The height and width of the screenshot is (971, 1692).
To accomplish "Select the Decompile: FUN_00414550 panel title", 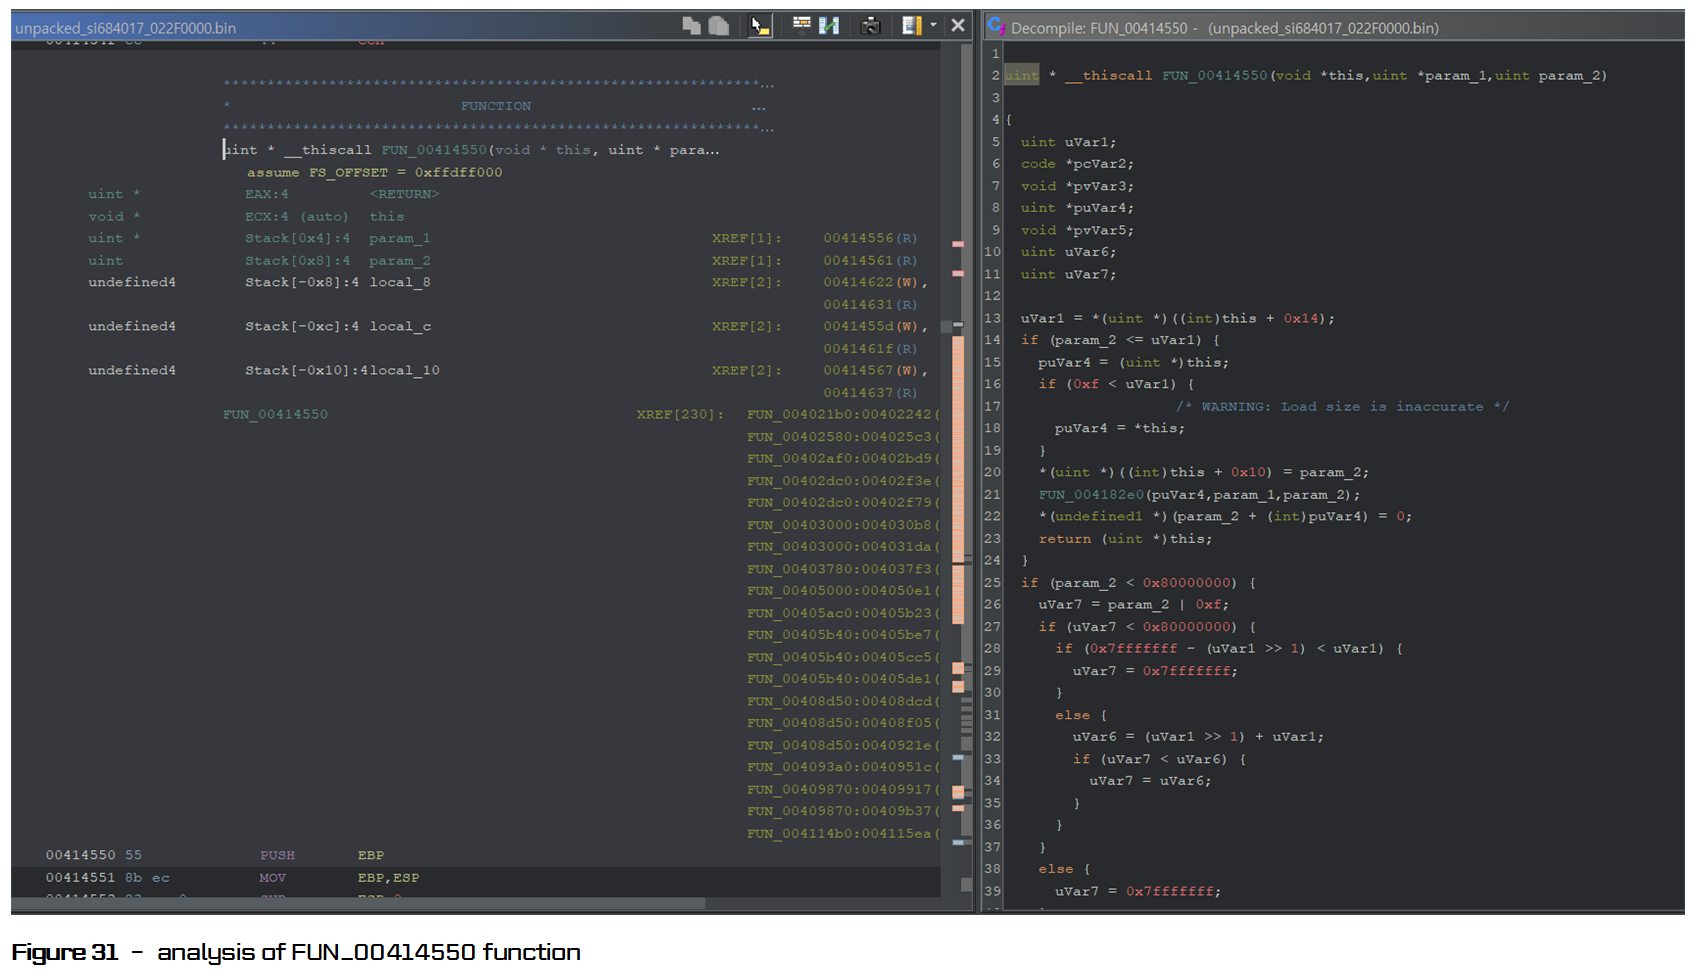I will click(1225, 28).
